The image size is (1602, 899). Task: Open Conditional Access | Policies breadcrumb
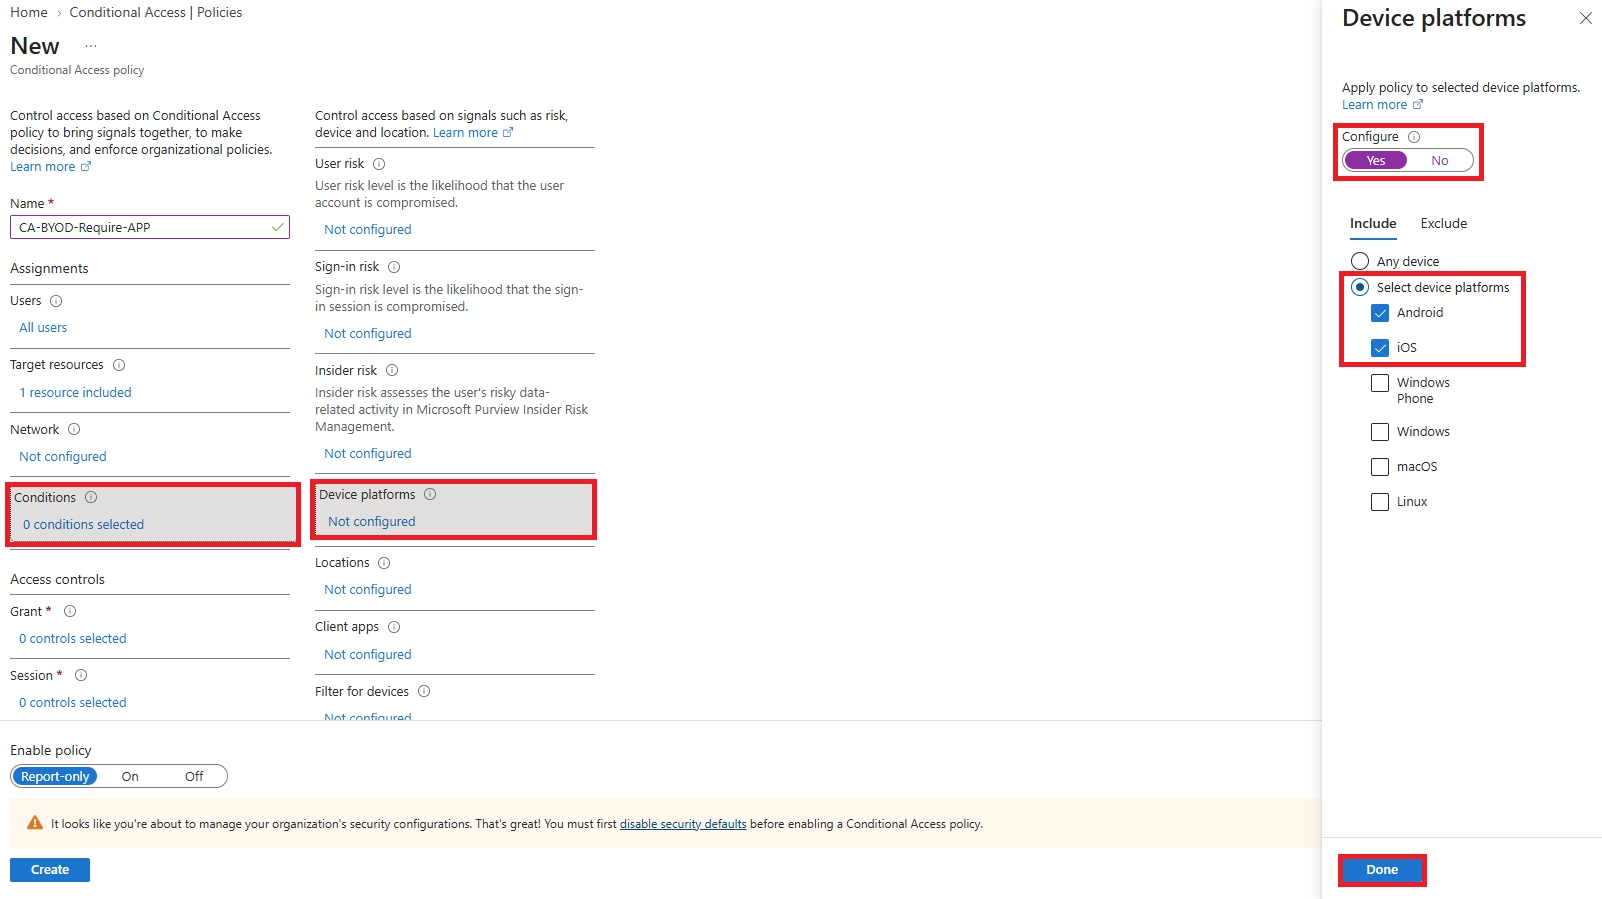pos(156,12)
